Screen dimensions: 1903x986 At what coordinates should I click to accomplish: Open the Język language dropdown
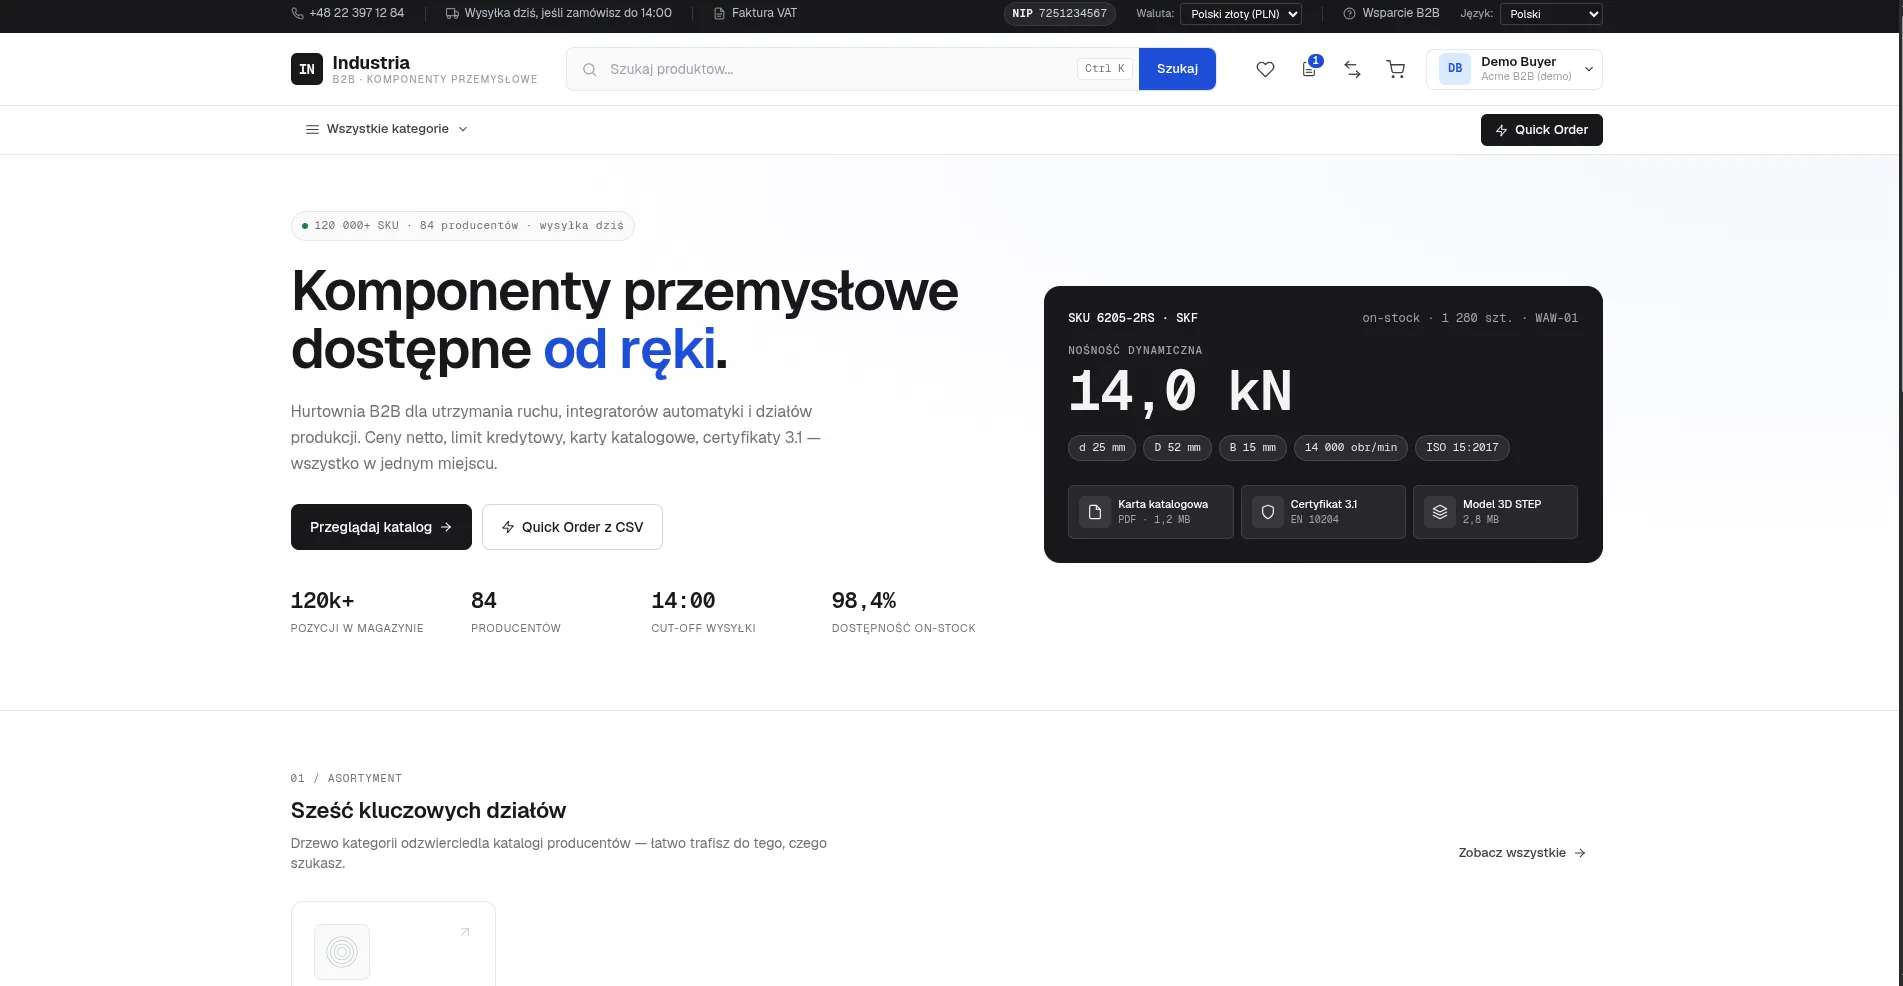(x=1551, y=14)
